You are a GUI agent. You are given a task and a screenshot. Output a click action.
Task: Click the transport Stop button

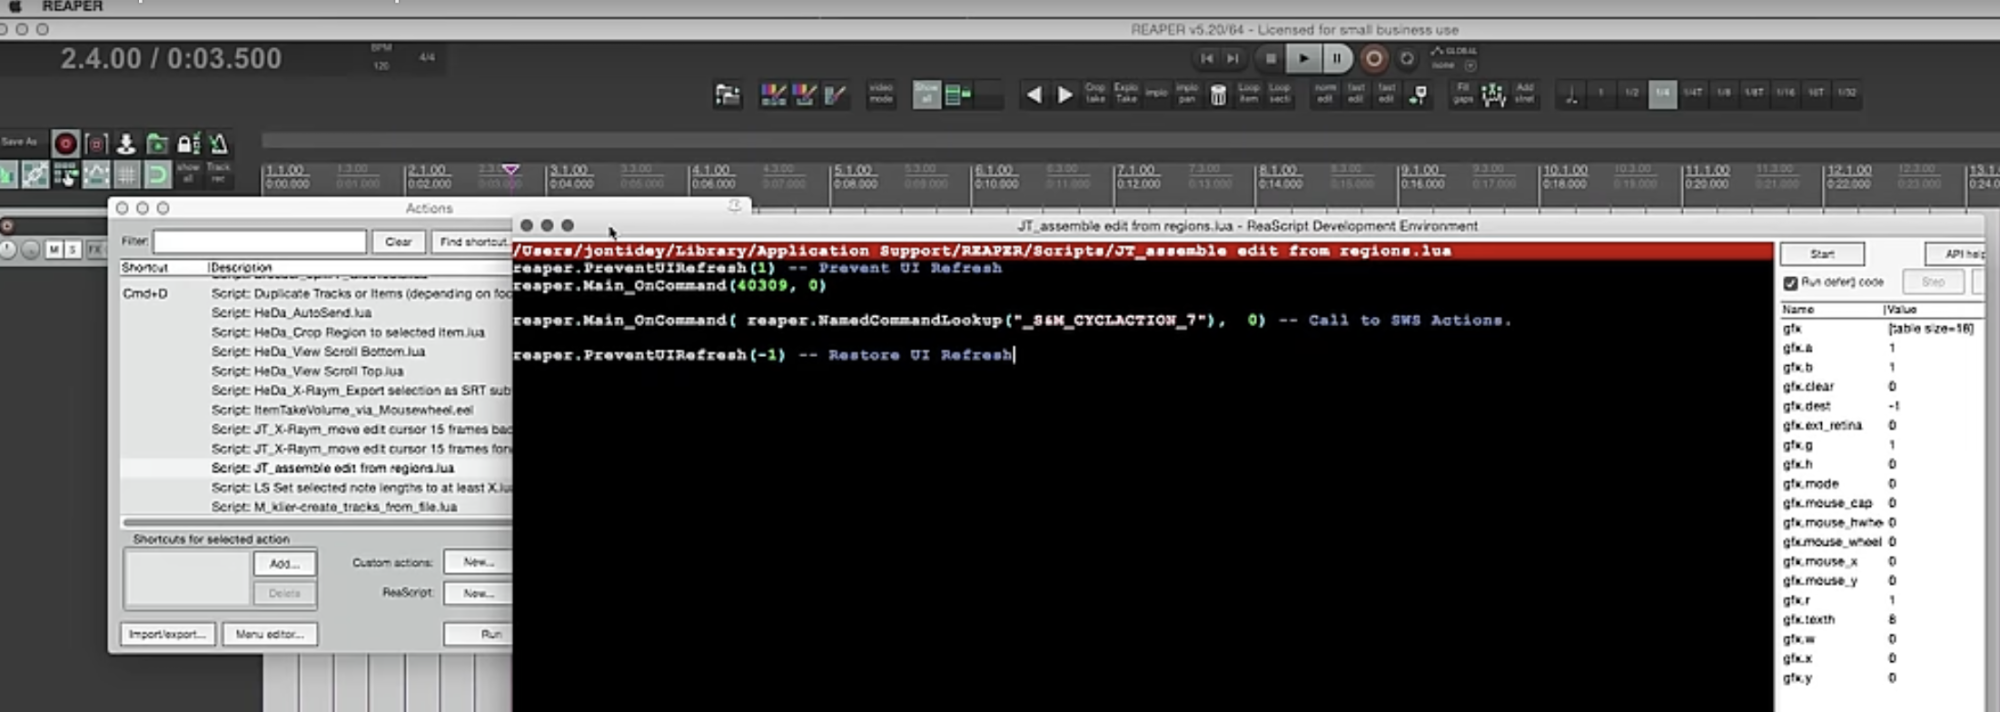pyautogui.click(x=1270, y=58)
